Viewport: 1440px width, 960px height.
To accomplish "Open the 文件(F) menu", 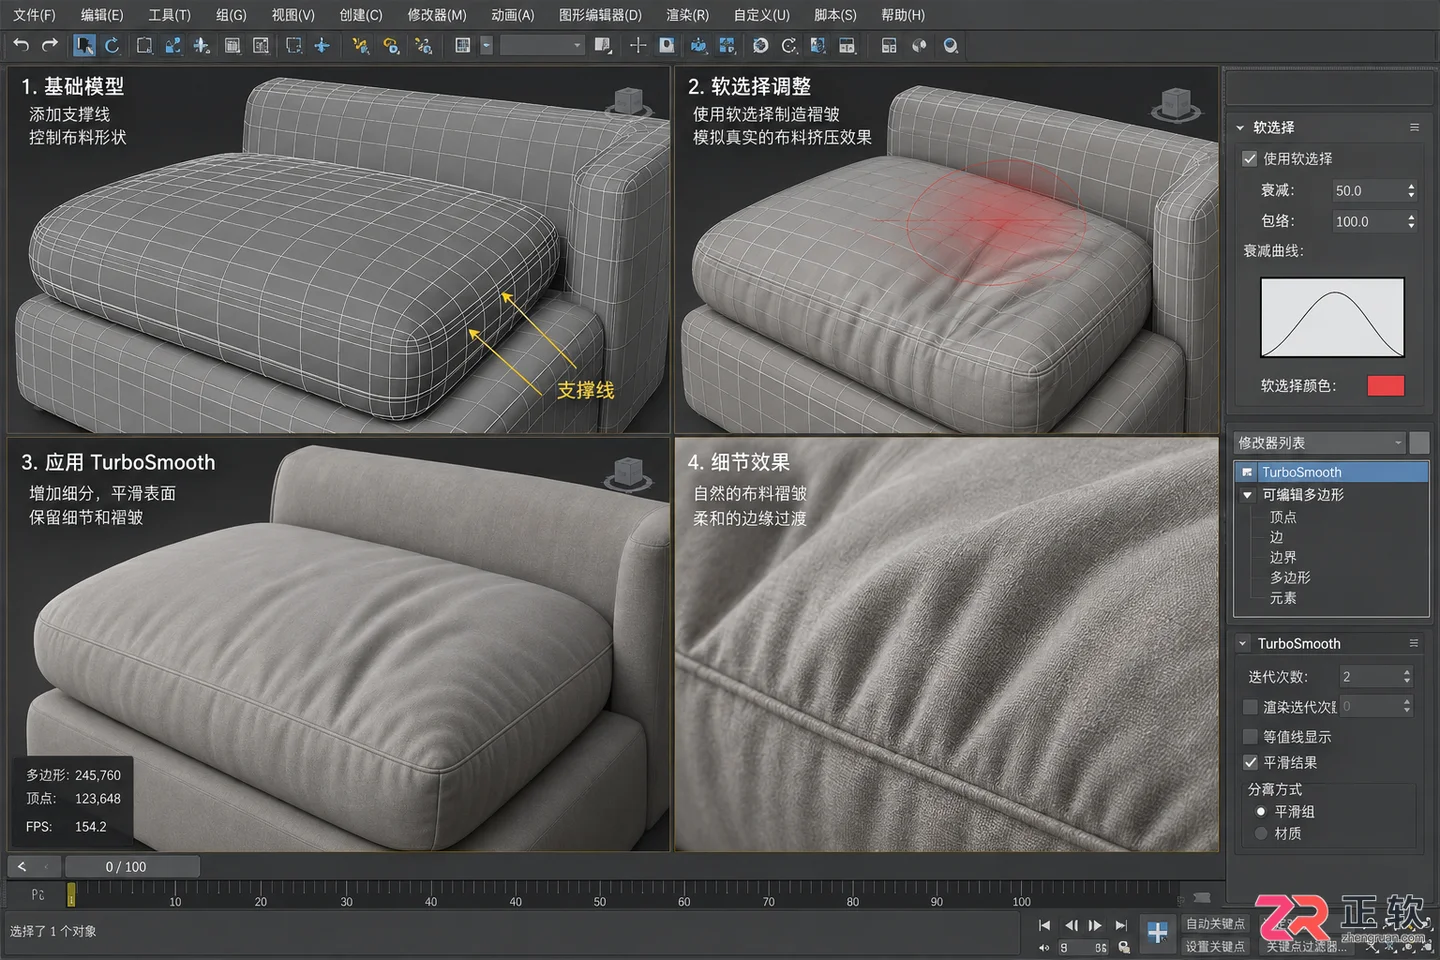I will [34, 15].
